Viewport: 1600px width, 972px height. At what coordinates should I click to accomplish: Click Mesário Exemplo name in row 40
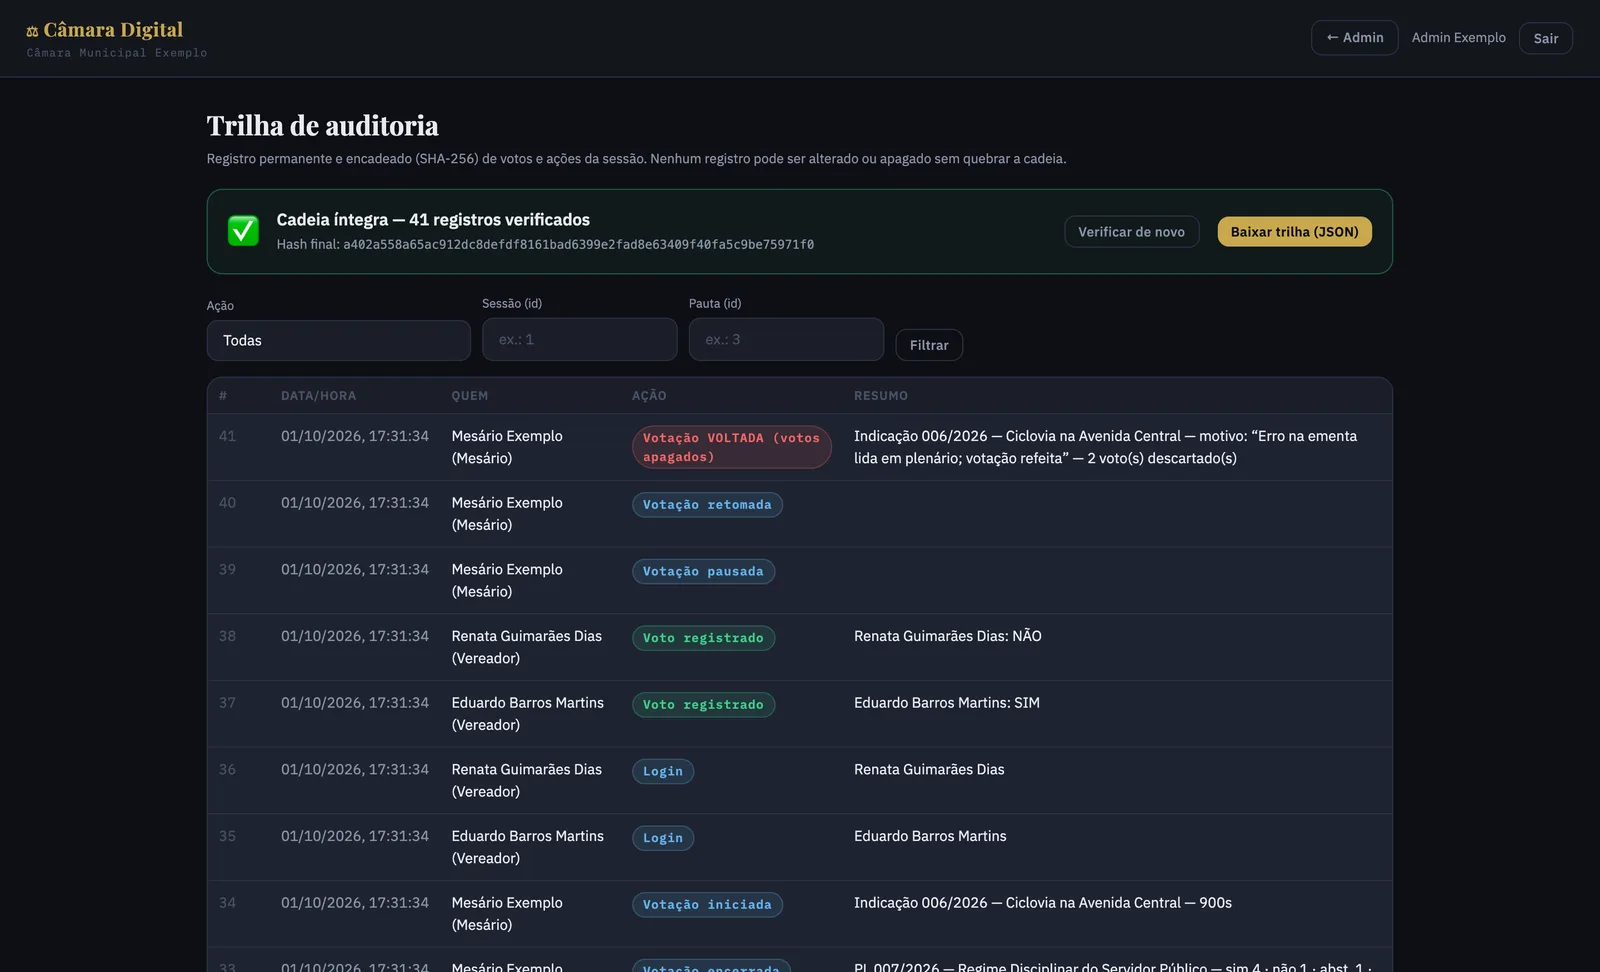507,503
